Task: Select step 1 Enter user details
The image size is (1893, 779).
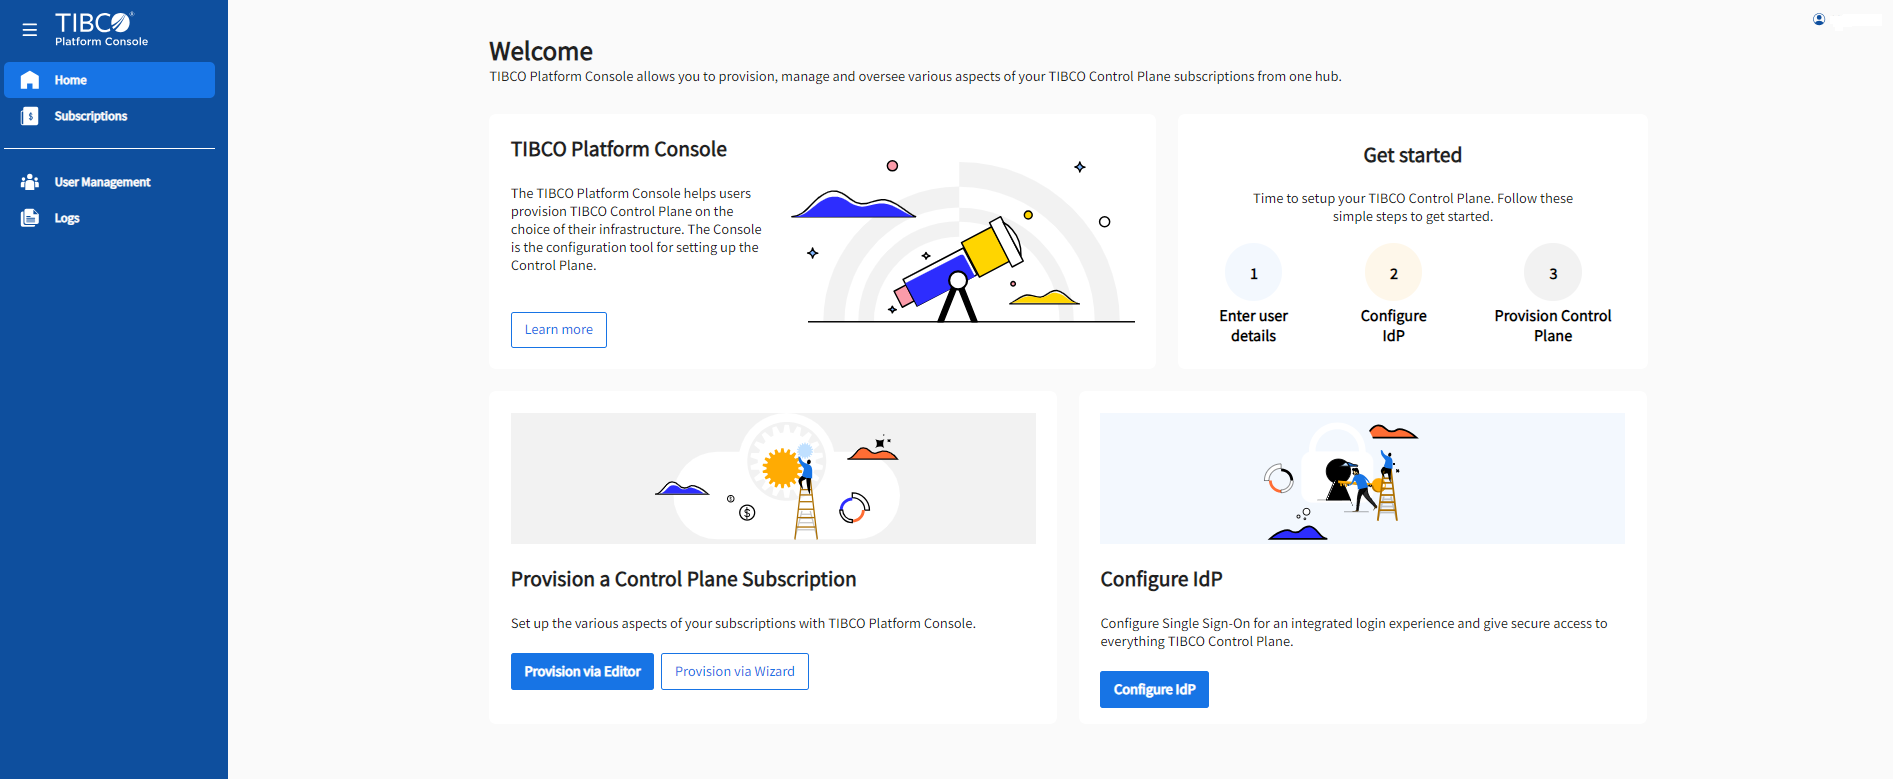Action: pyautogui.click(x=1253, y=273)
